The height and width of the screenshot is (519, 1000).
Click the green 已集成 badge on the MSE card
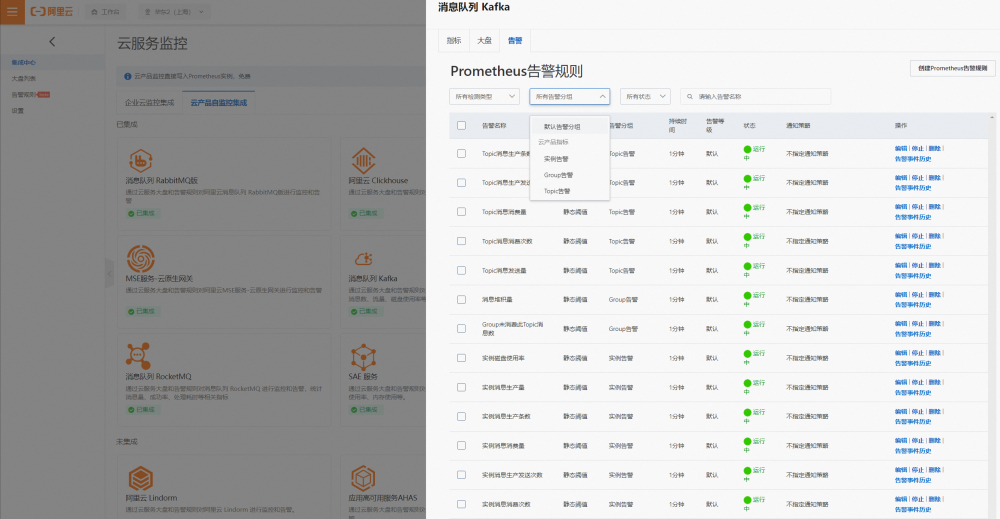142,311
